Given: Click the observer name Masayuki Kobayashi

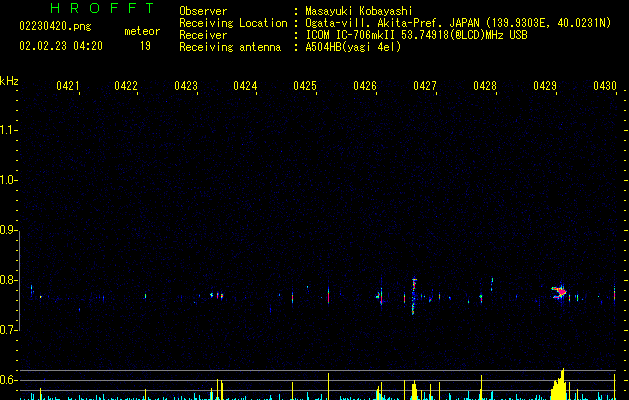Looking at the screenshot, I should [x=359, y=11].
